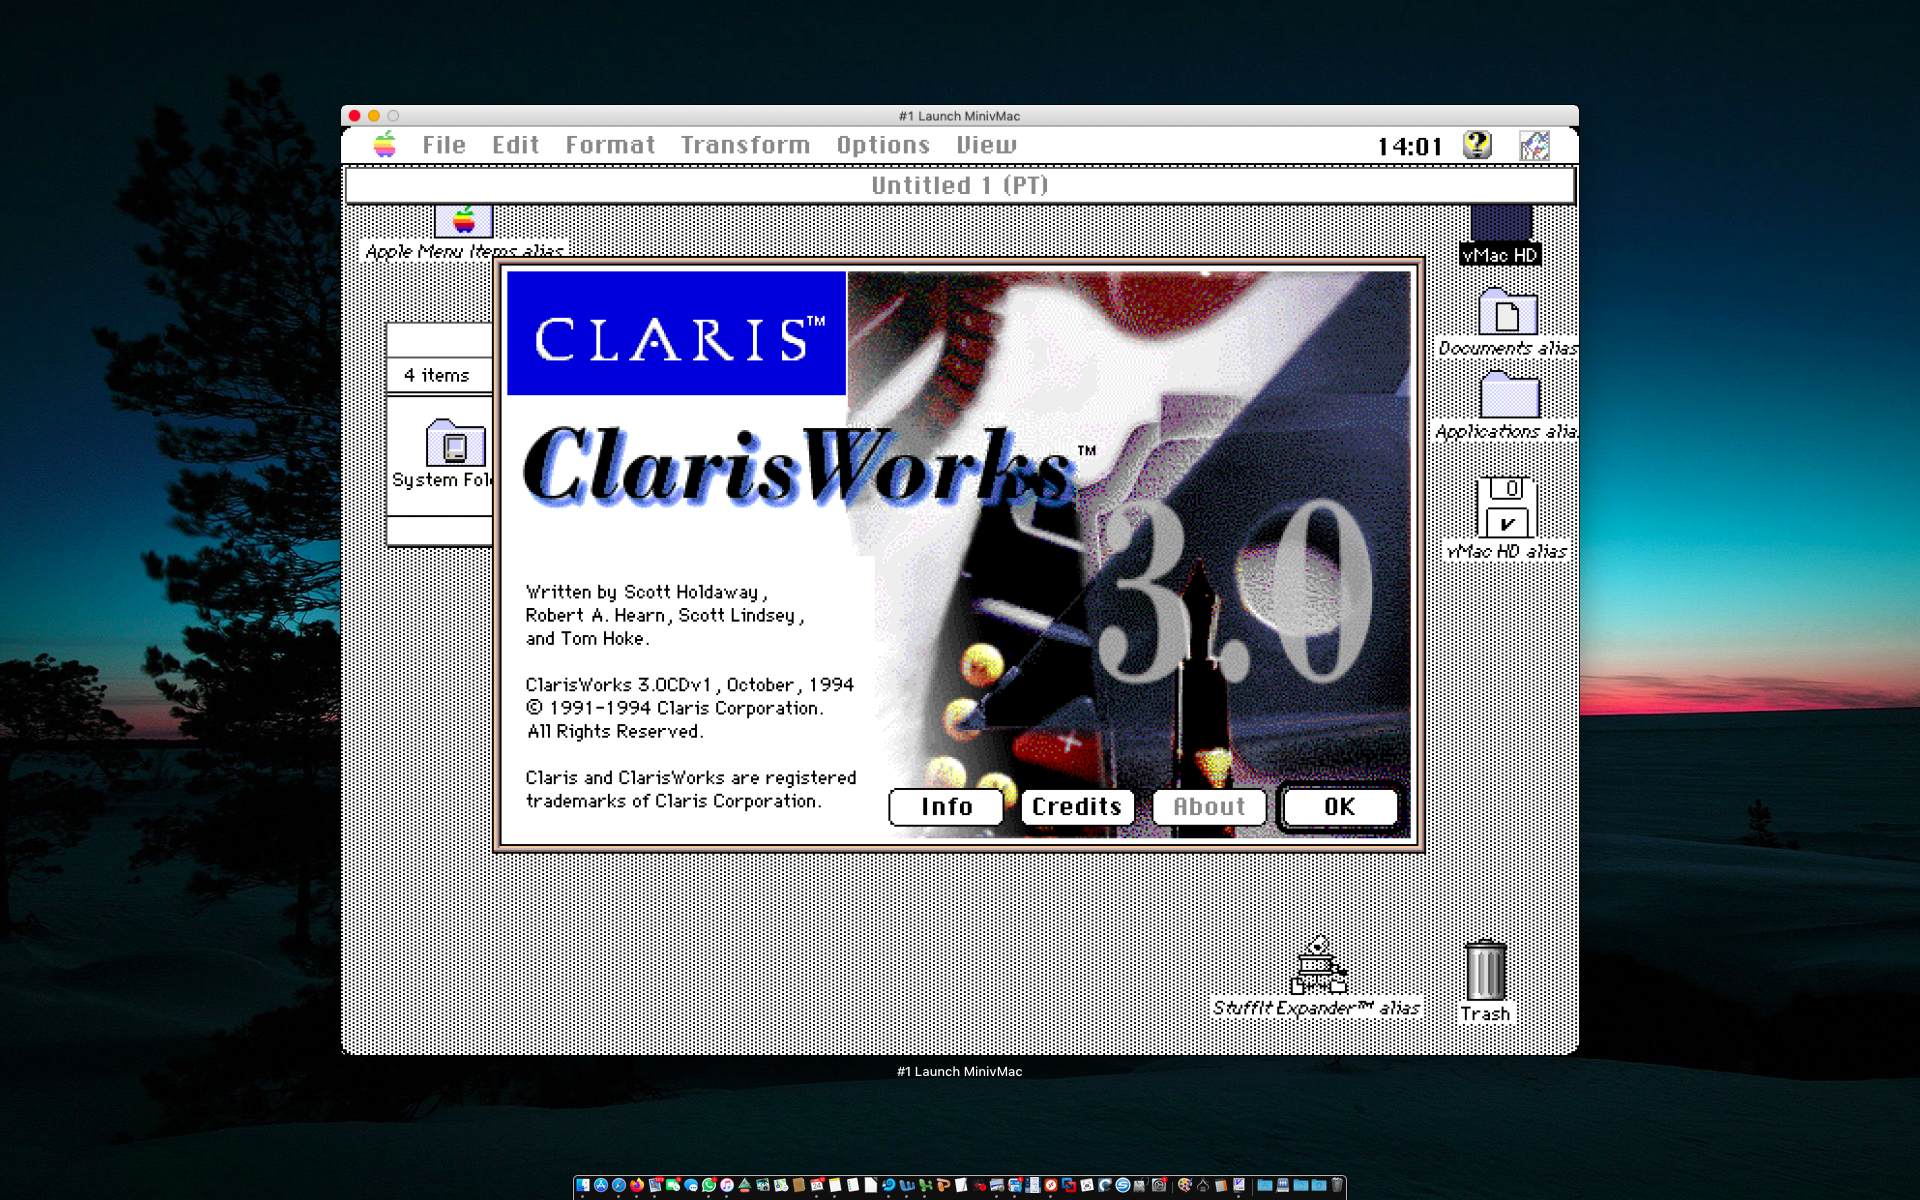Select the Documents alias folder icon
This screenshot has height=1200, width=1920.
(x=1507, y=313)
